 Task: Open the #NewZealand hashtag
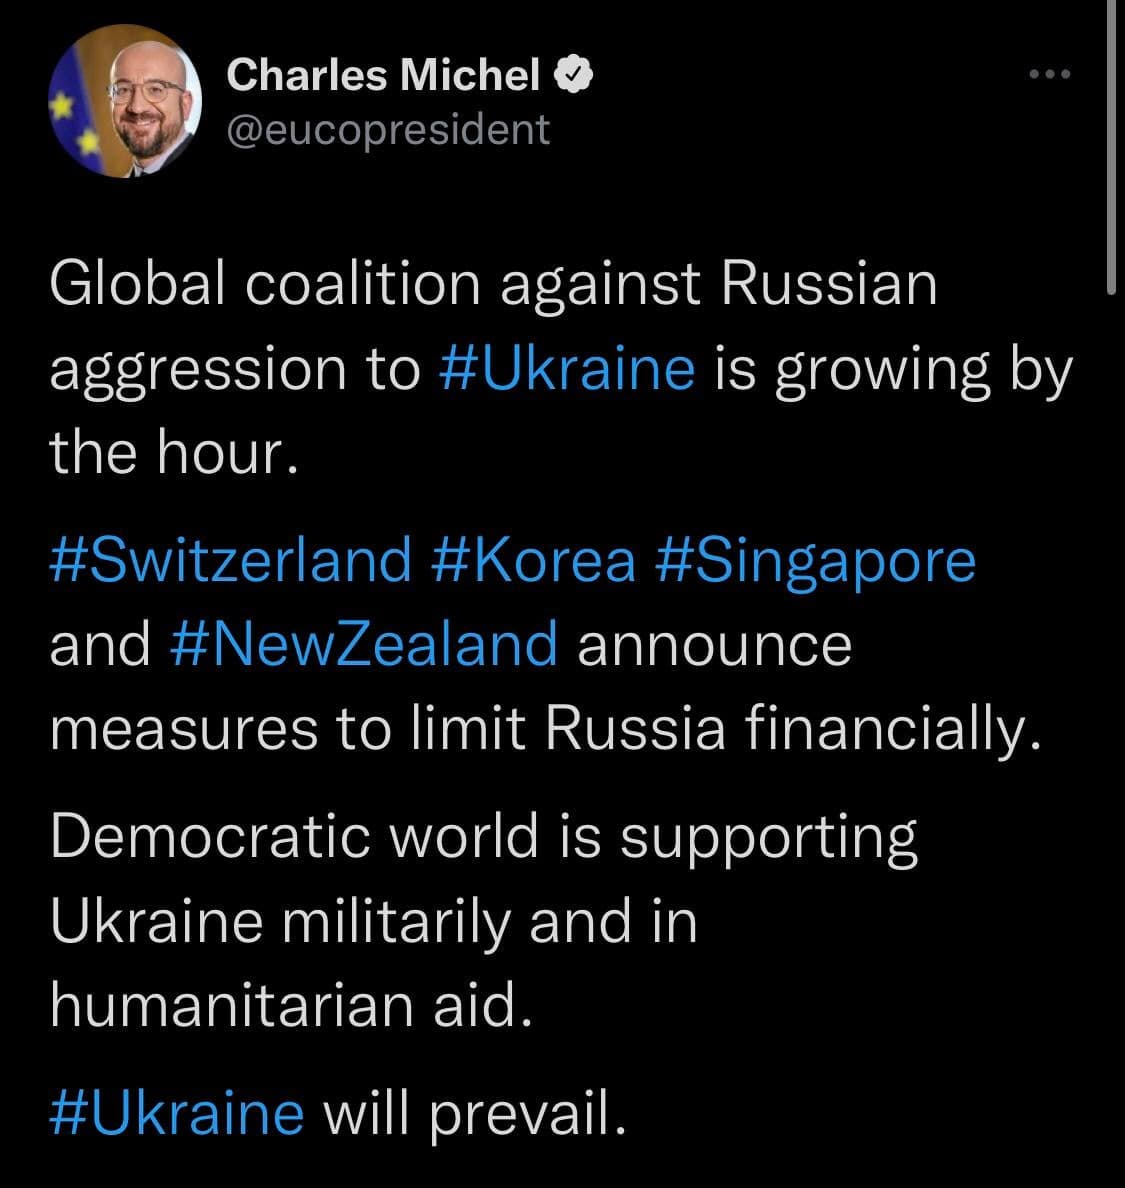(x=364, y=643)
